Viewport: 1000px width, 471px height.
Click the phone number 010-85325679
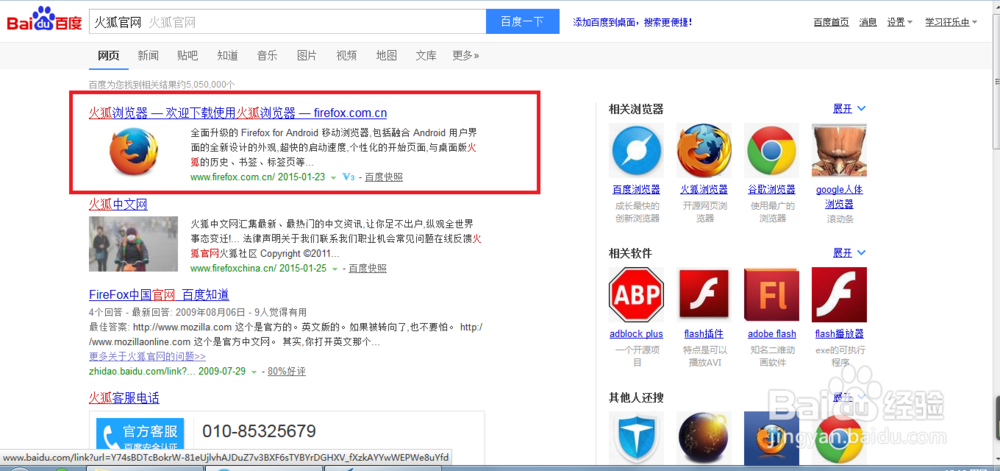259,431
